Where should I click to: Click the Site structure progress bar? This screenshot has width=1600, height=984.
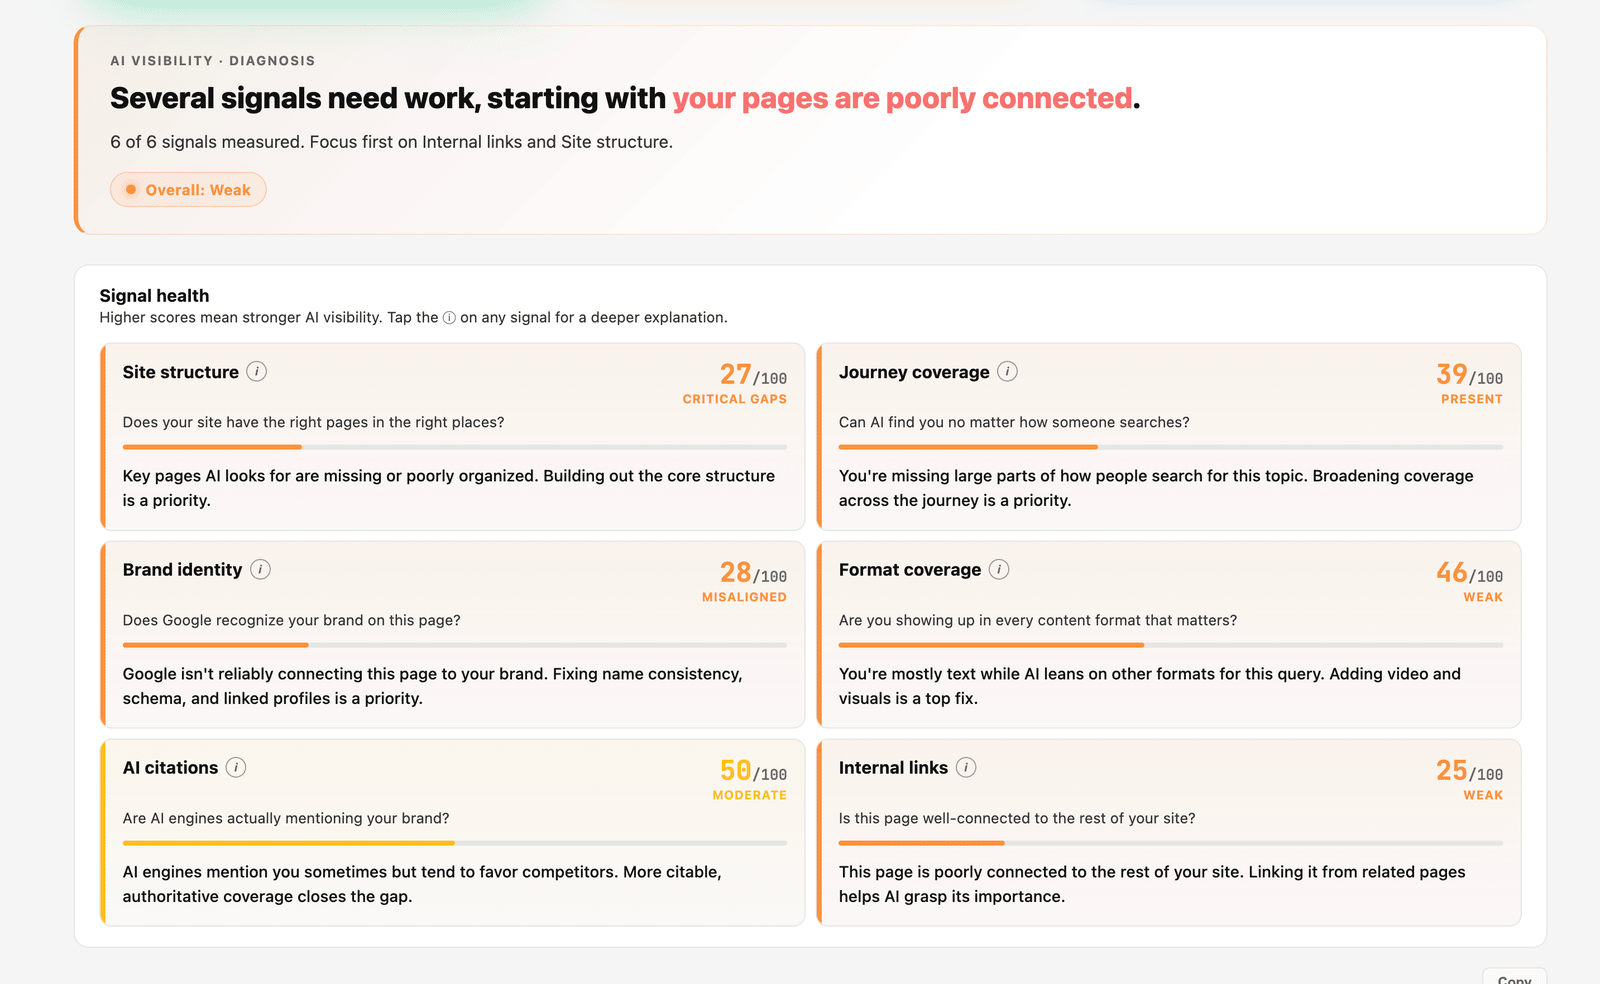455,447
